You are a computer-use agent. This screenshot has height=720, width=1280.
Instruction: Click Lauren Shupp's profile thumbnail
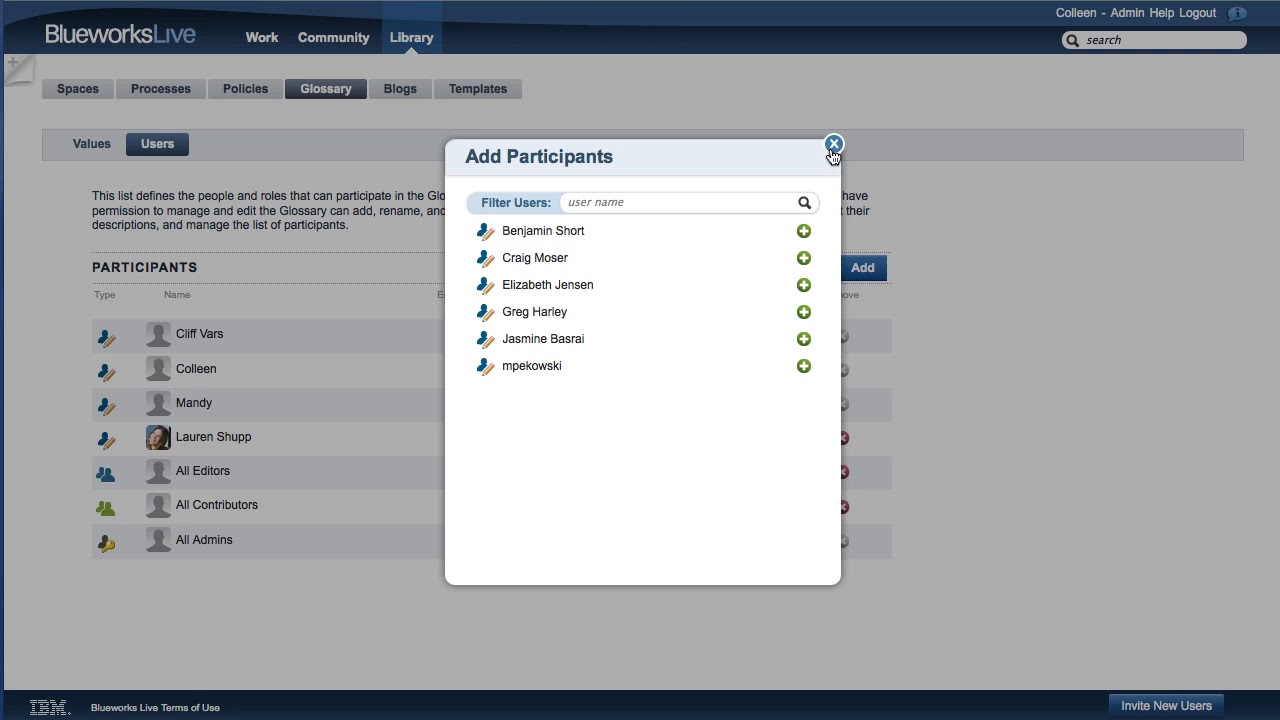click(x=158, y=437)
